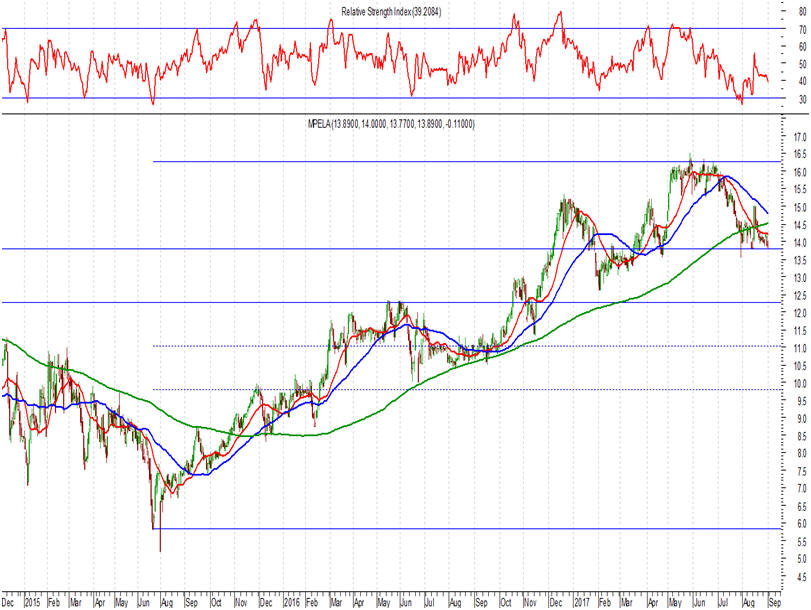Click the 5.0 price axis label

[x=802, y=559]
